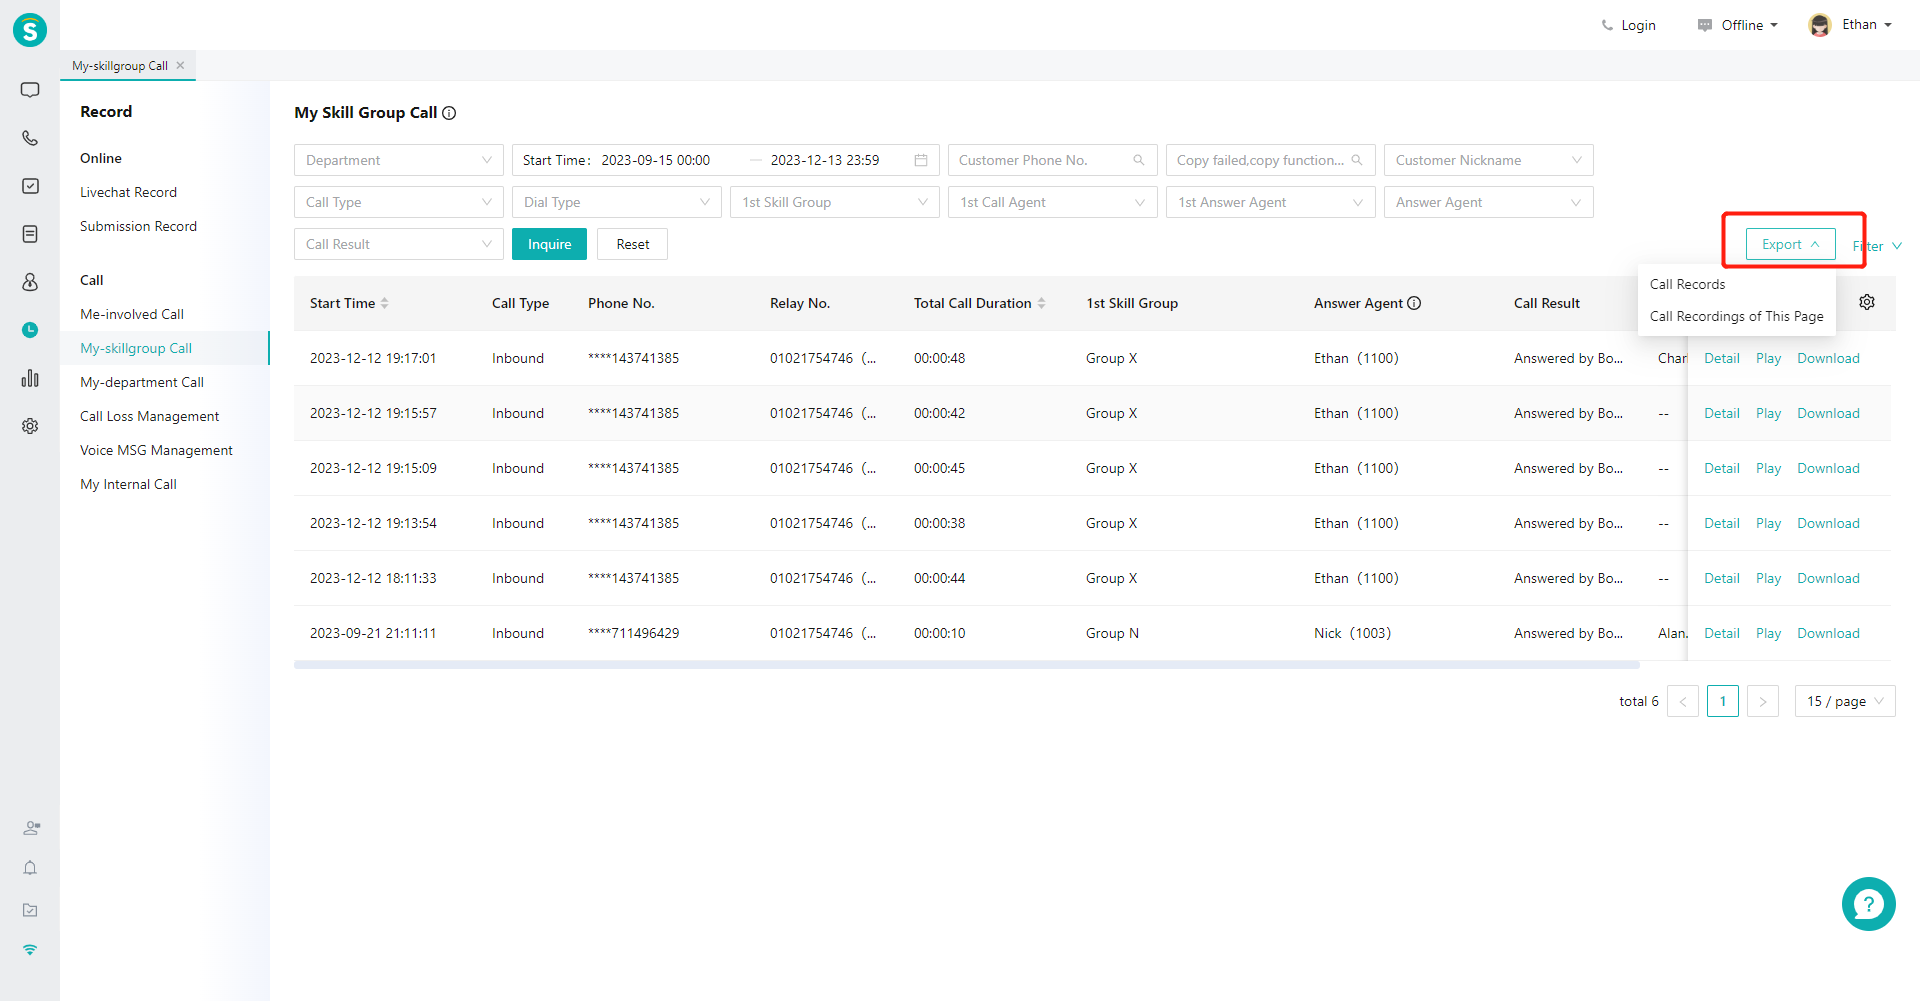This screenshot has height=1001, width=1920.
Task: Click the table horizontal scrollbar
Action: click(966, 665)
